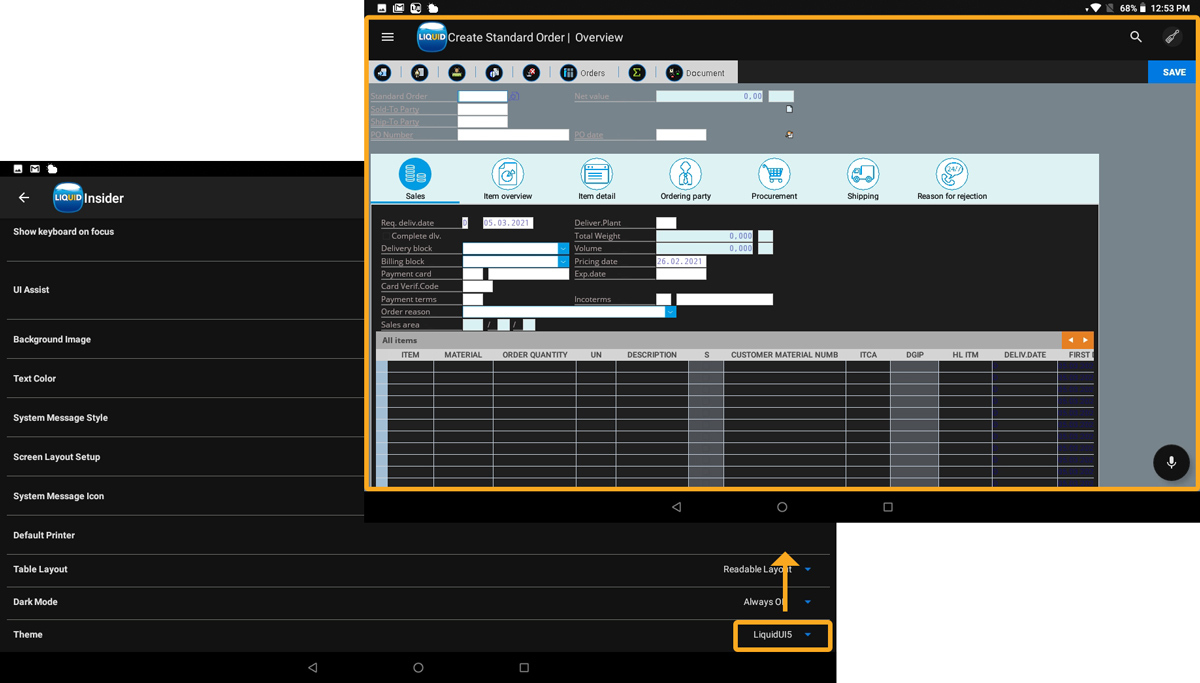Click the sigma sum toolbar icon
The height and width of the screenshot is (683, 1200).
[636, 73]
